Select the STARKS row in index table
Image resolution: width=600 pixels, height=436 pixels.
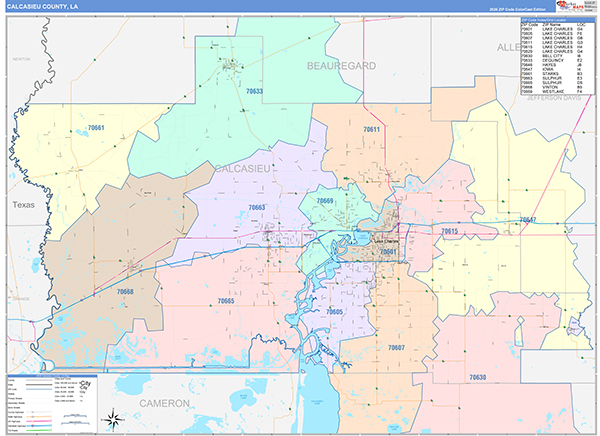pyautogui.click(x=558, y=74)
